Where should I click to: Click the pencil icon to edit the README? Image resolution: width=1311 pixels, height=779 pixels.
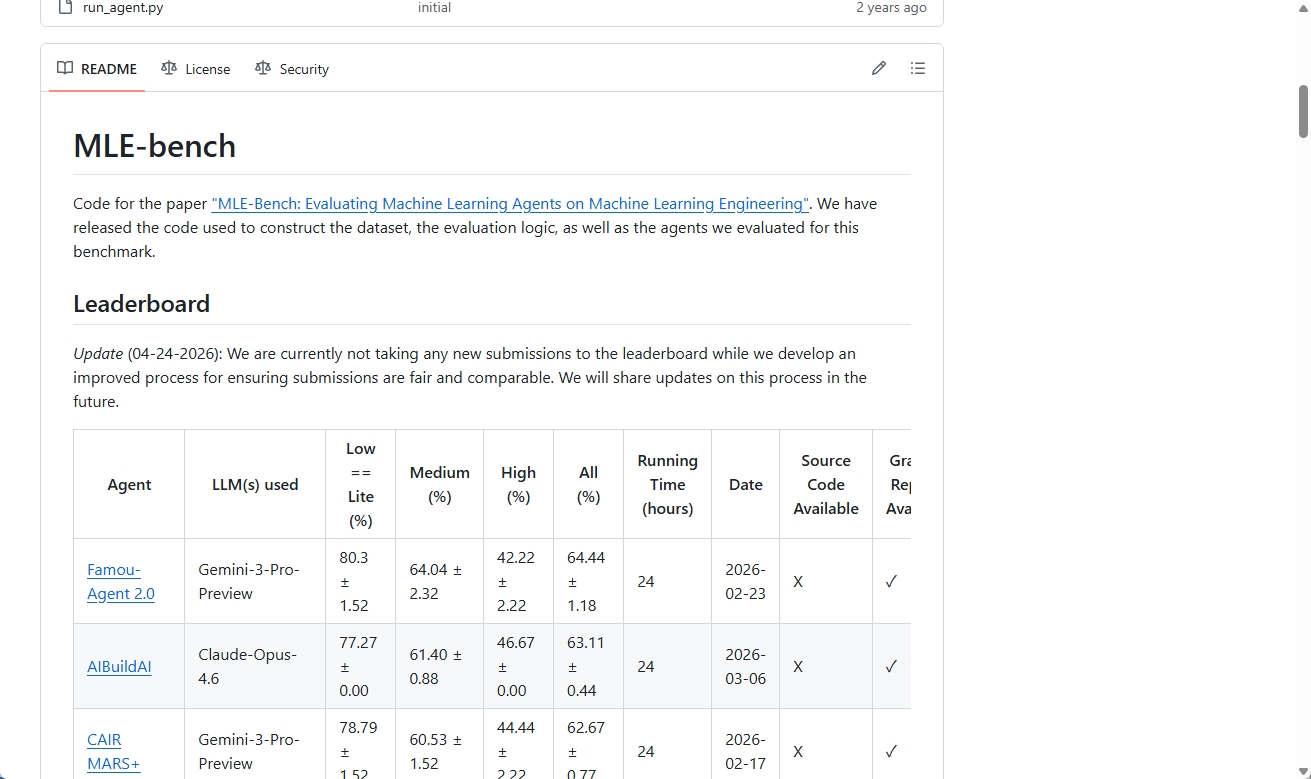[879, 68]
